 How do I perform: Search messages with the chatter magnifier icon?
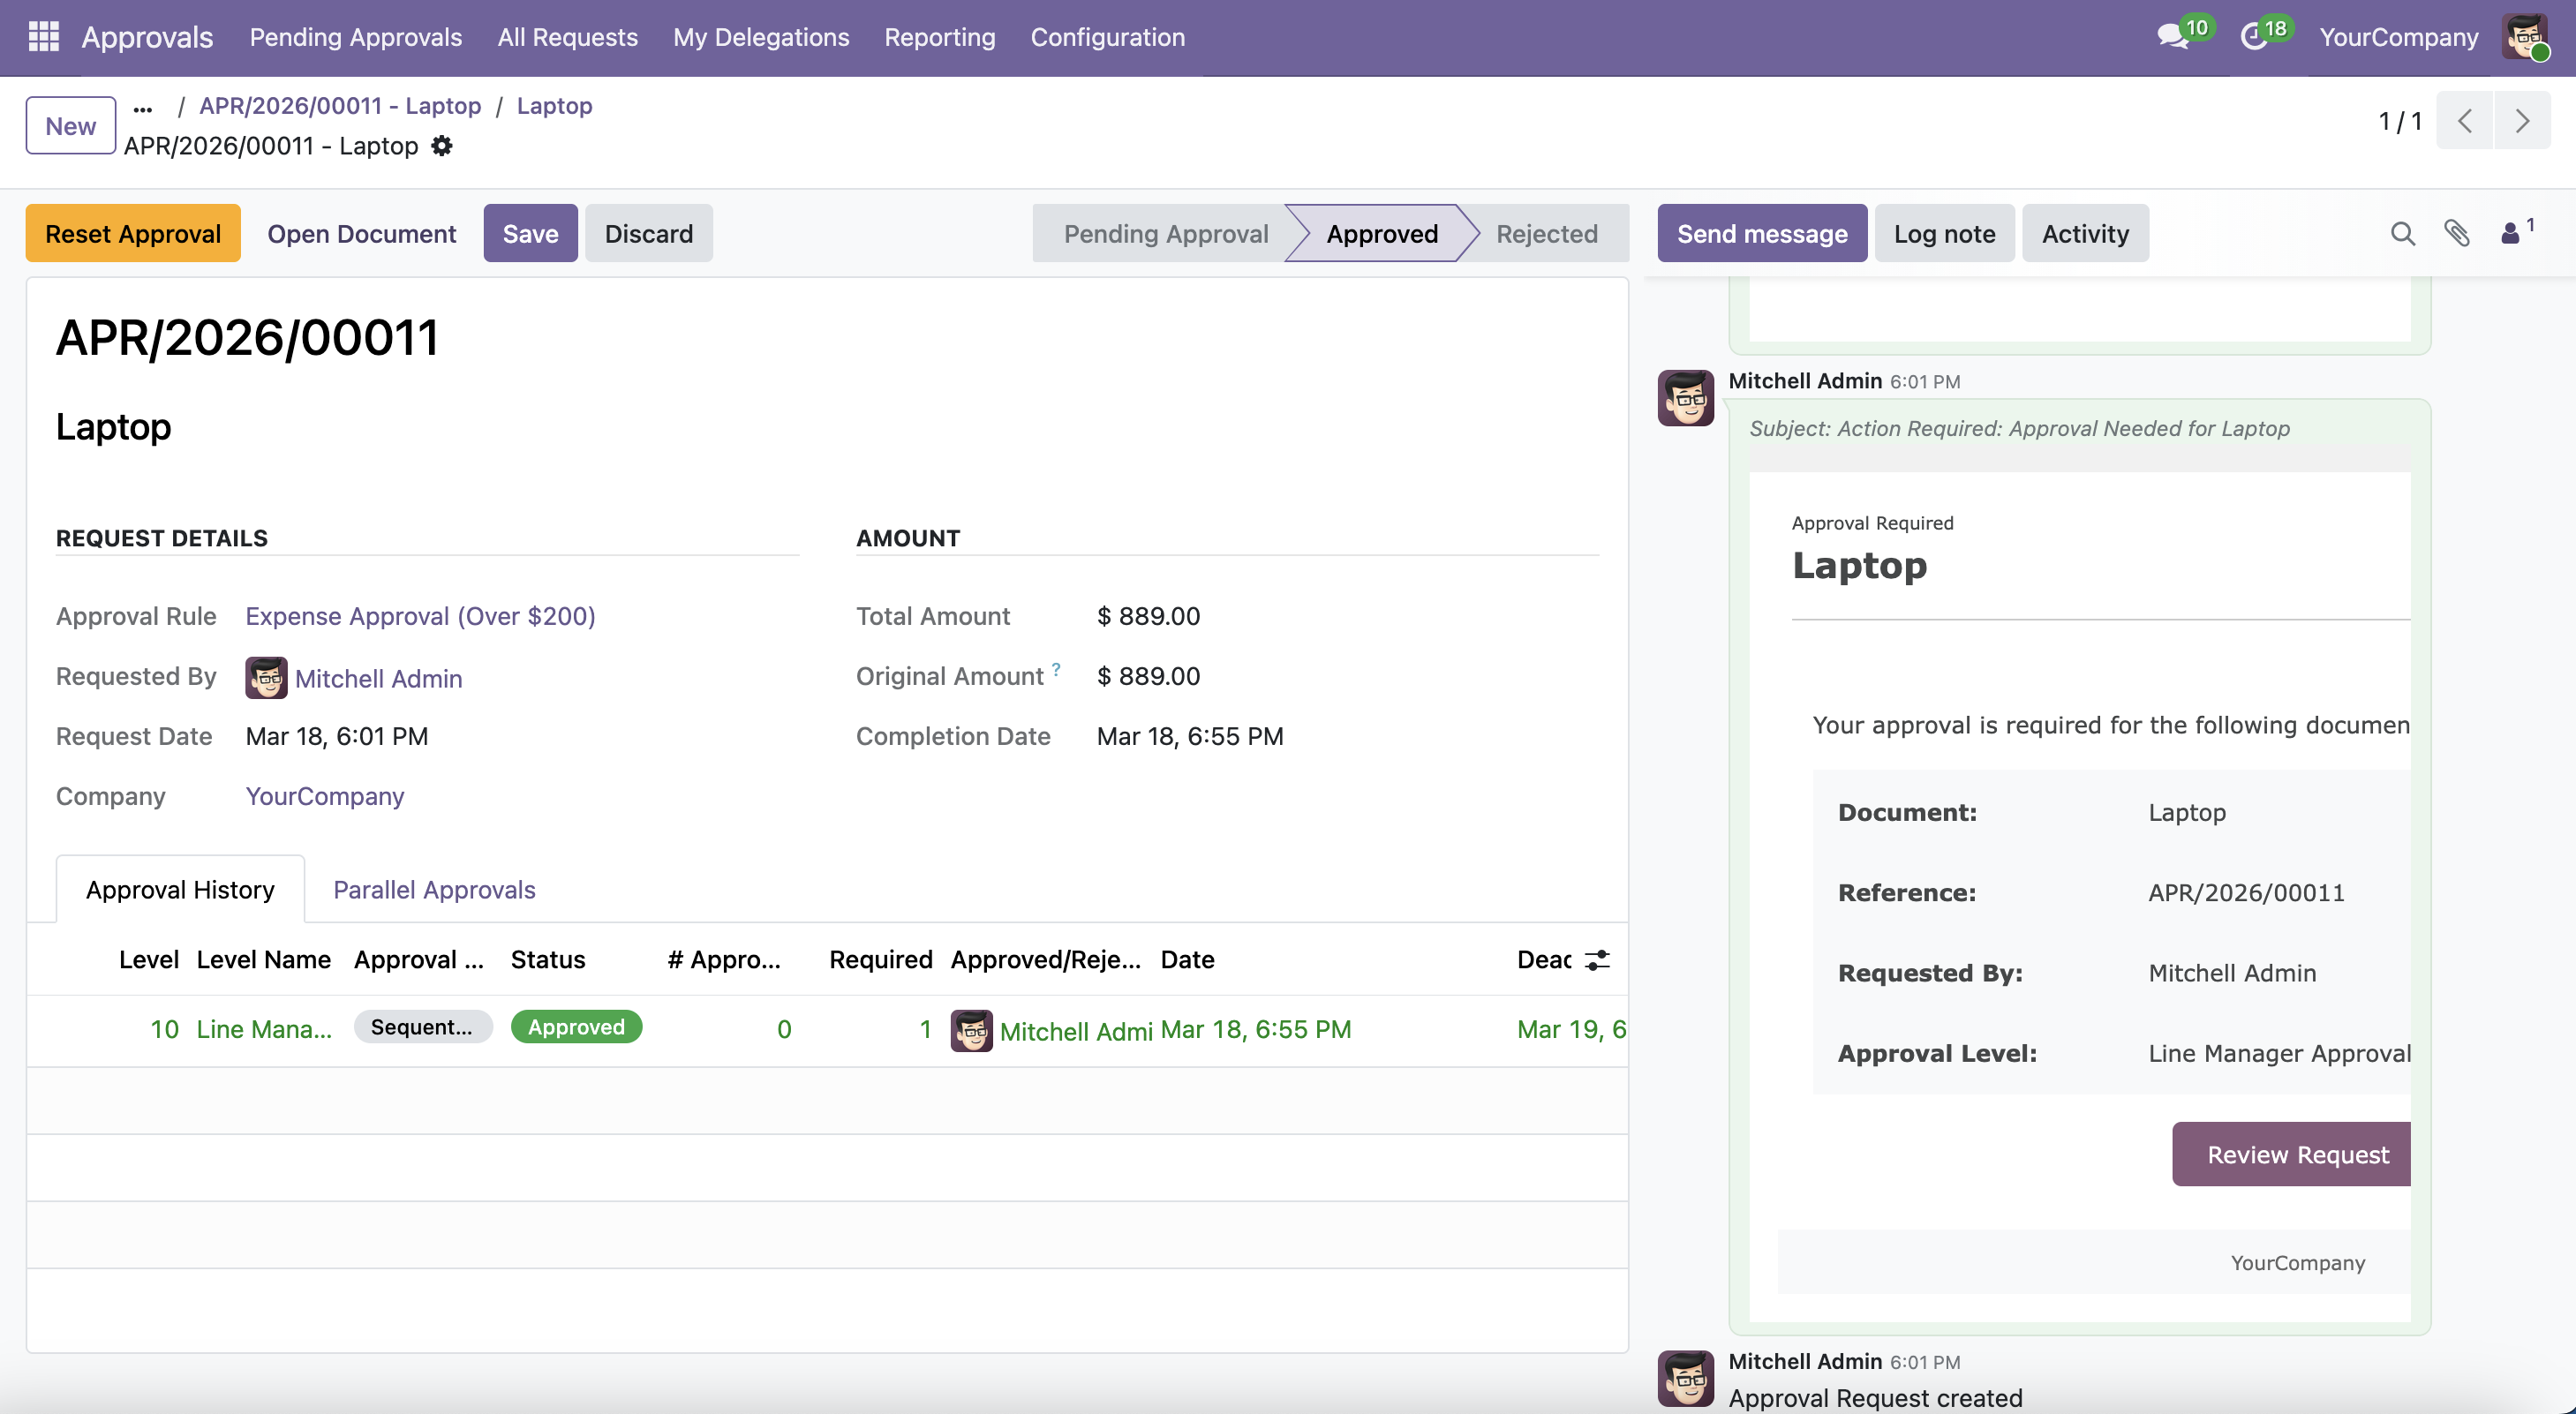[2402, 233]
